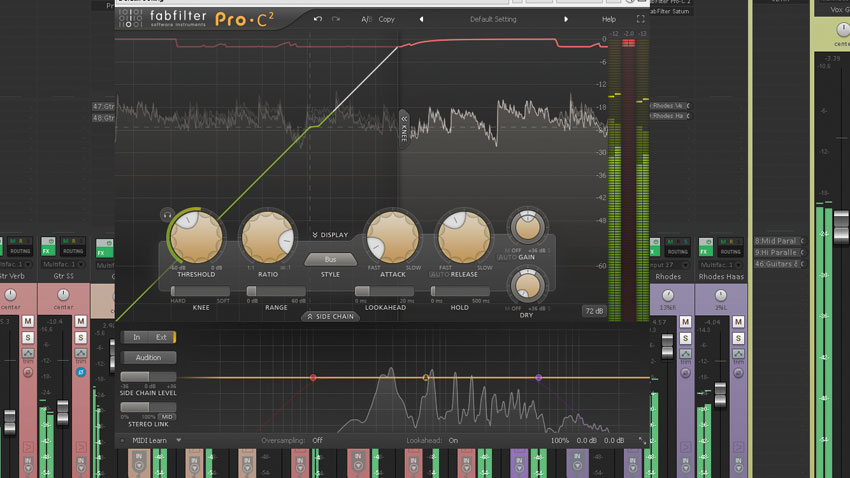Click the Gain knob

click(527, 227)
